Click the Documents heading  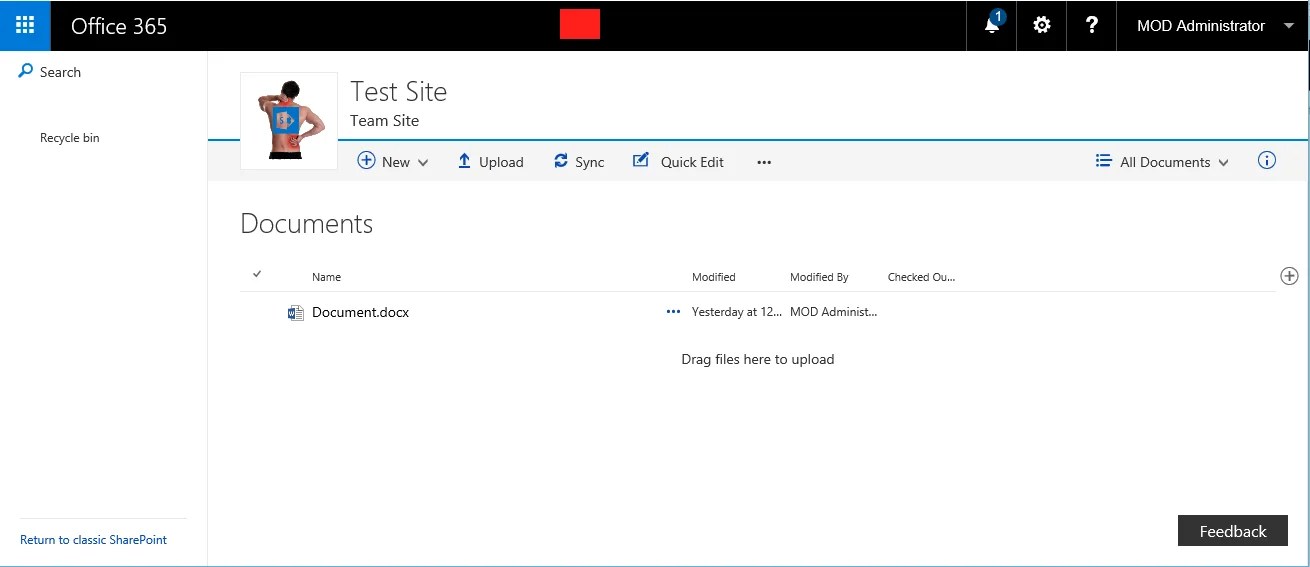point(307,224)
